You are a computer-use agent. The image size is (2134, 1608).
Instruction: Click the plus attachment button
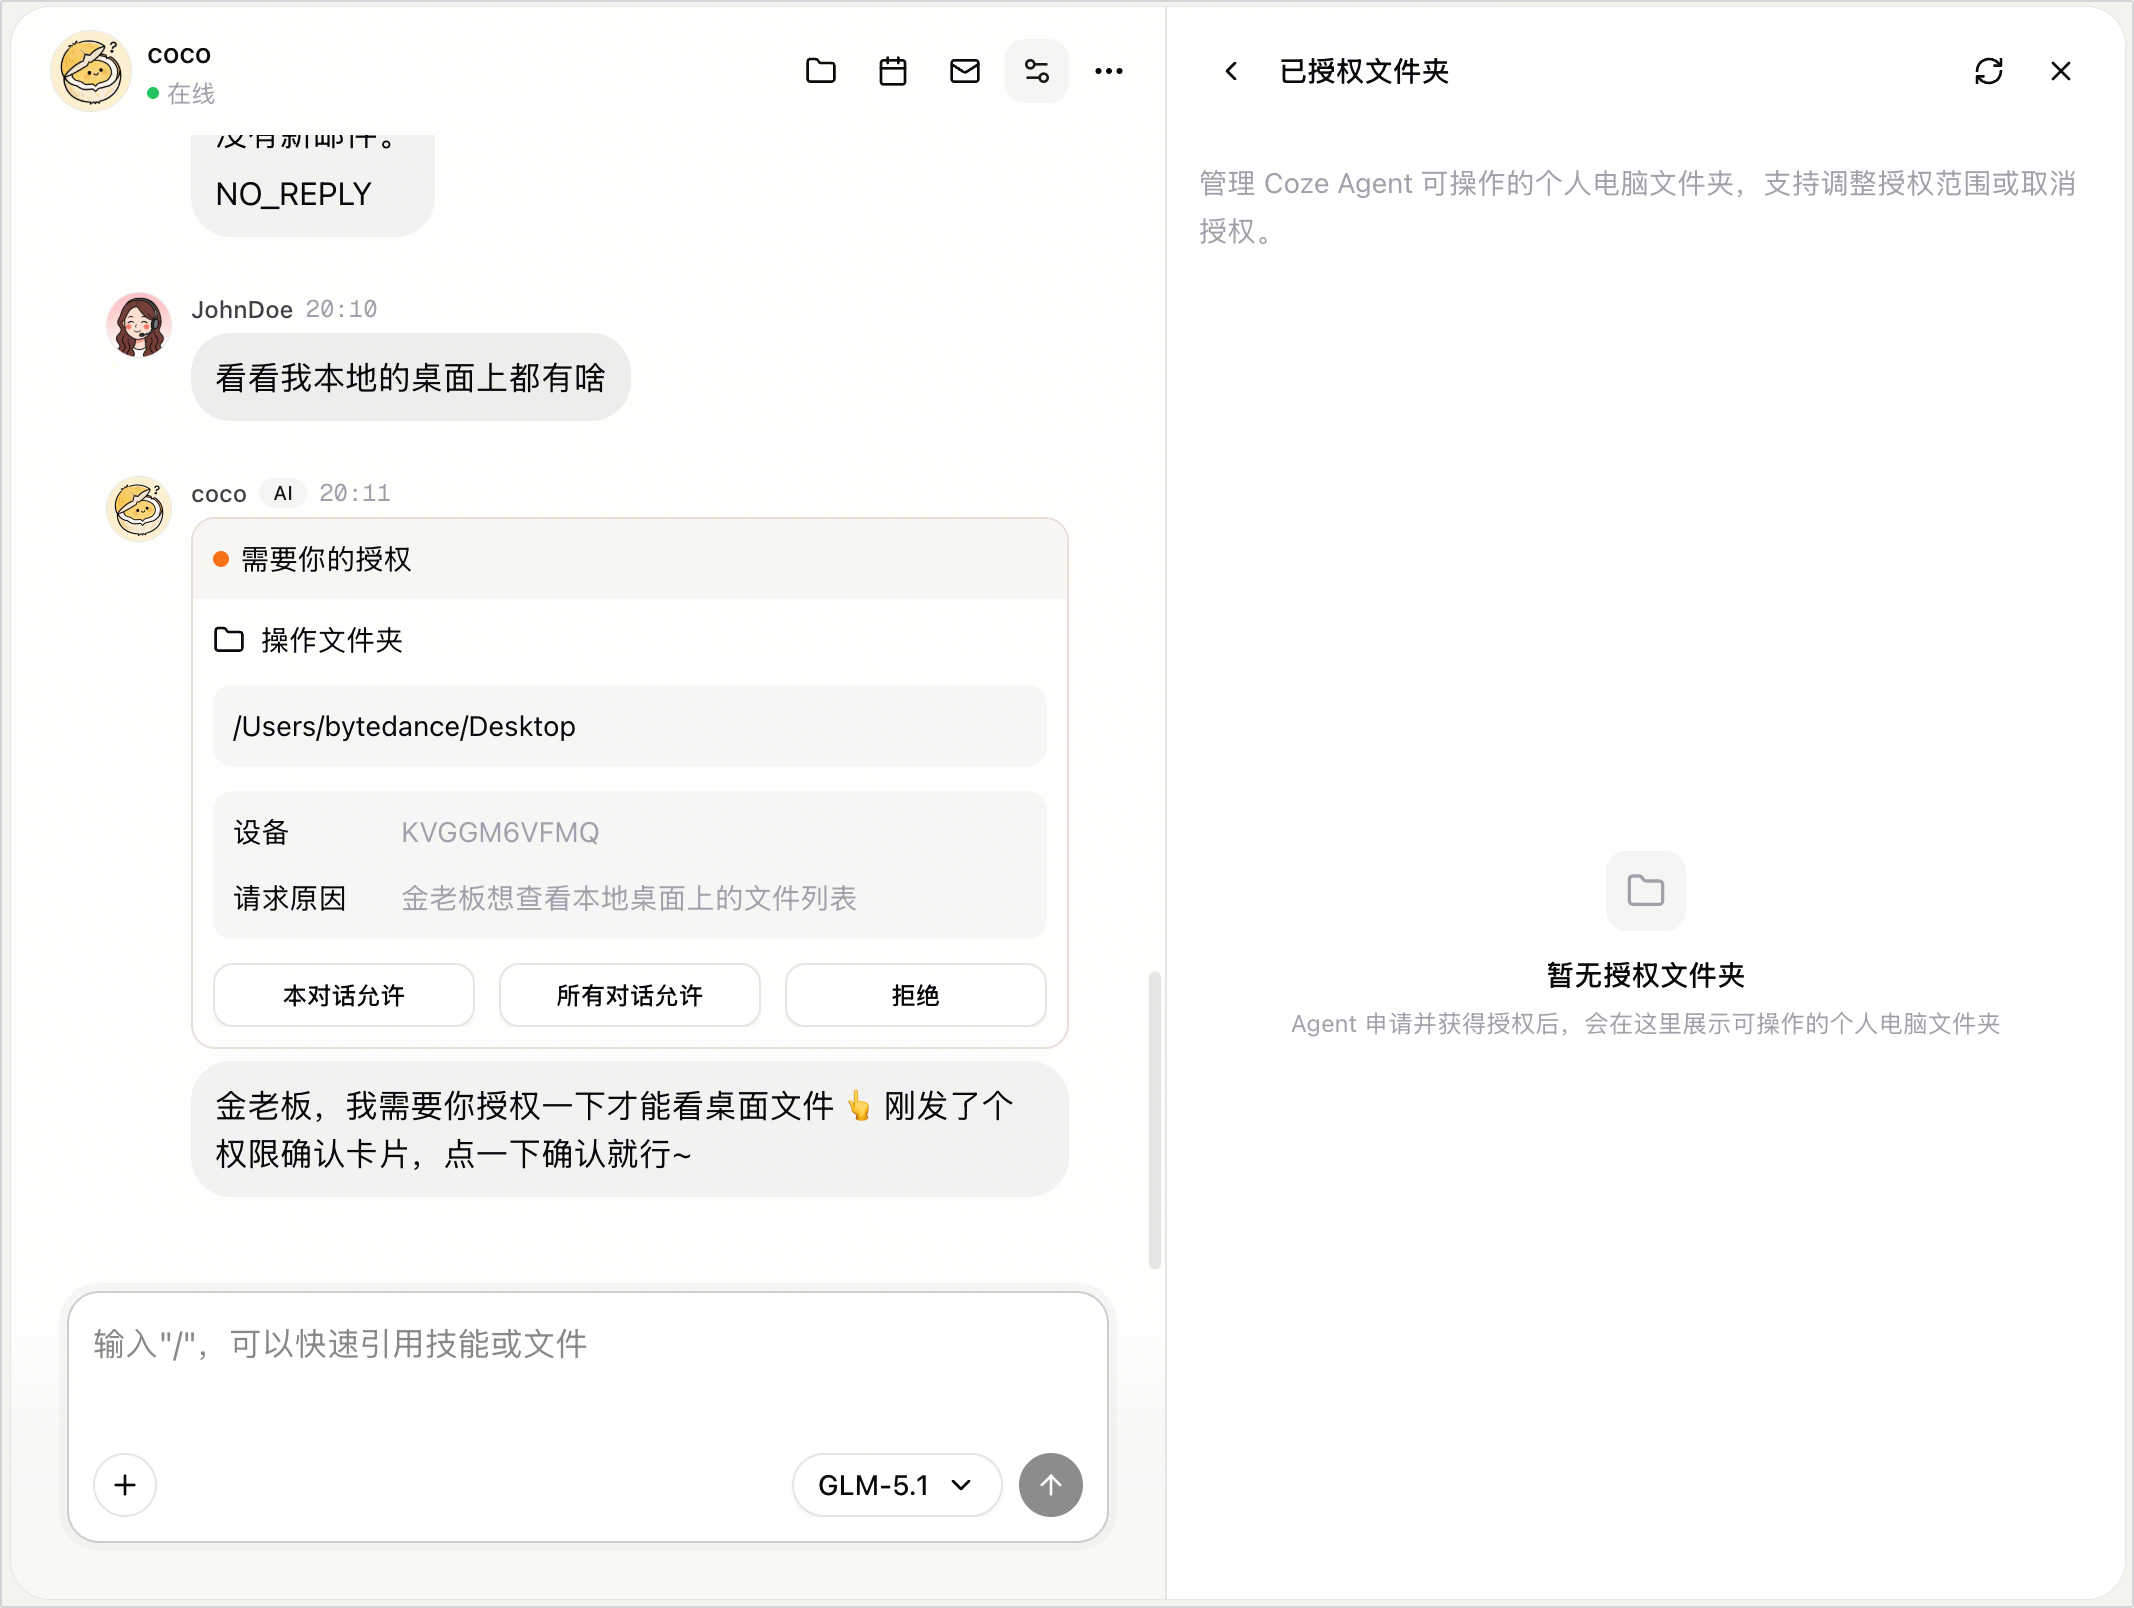[125, 1485]
